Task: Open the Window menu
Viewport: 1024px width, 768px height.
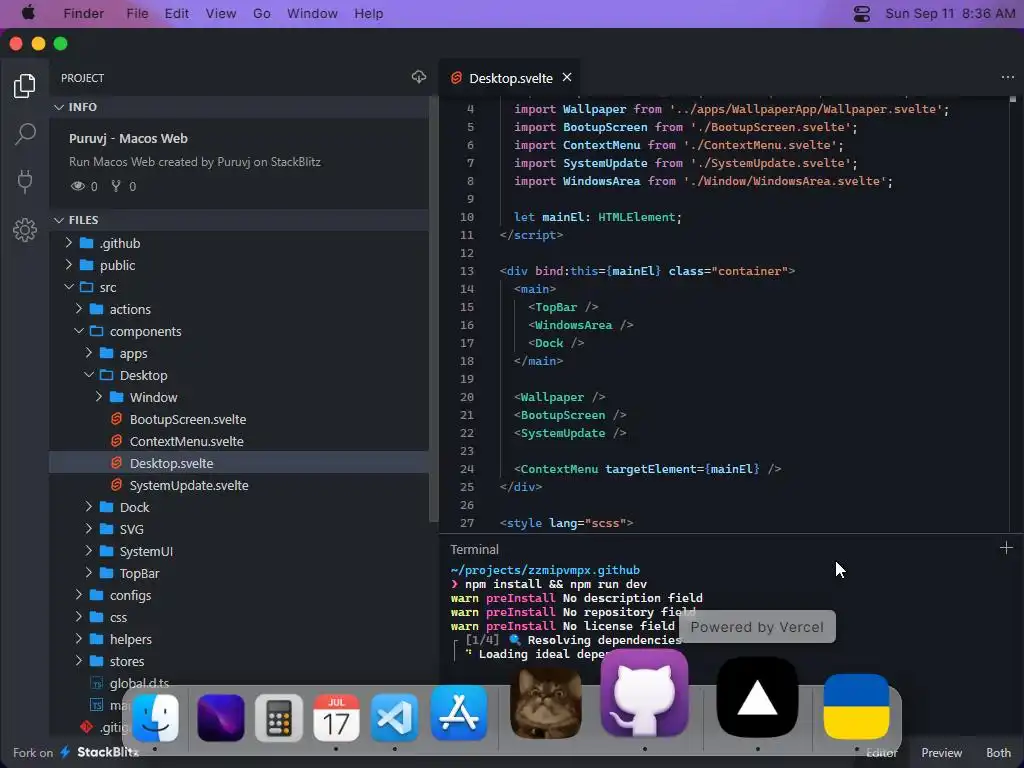Action: (312, 14)
